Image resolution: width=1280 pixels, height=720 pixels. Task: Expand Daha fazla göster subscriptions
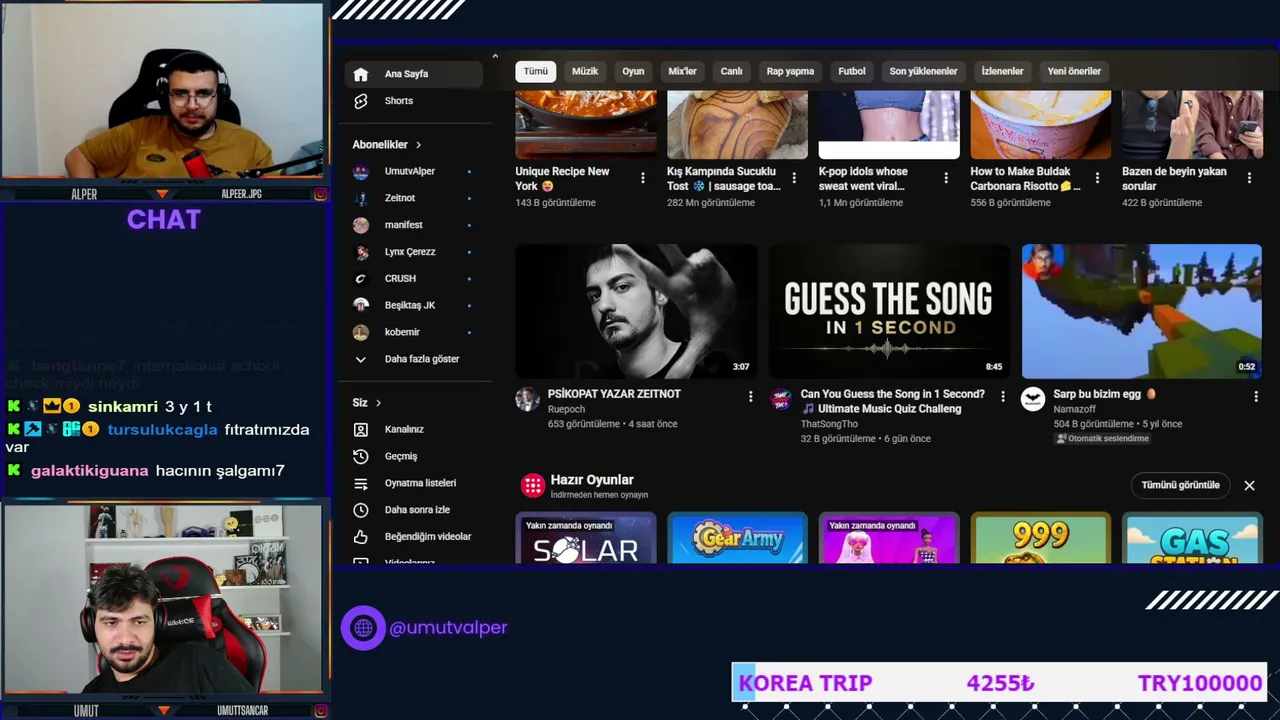414,359
